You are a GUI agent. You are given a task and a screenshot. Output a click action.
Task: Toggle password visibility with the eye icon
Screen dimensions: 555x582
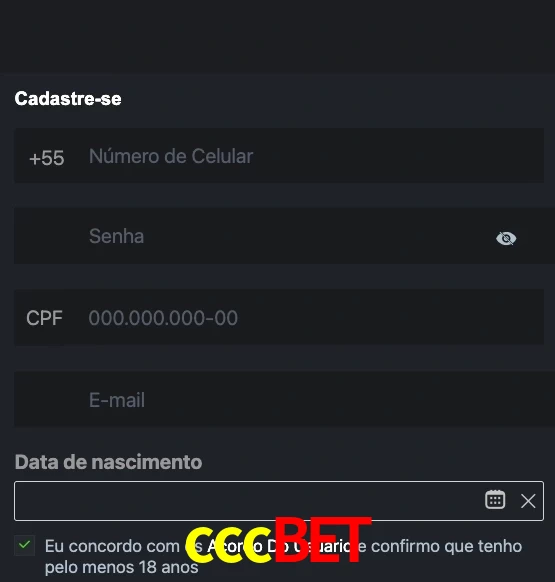(506, 238)
